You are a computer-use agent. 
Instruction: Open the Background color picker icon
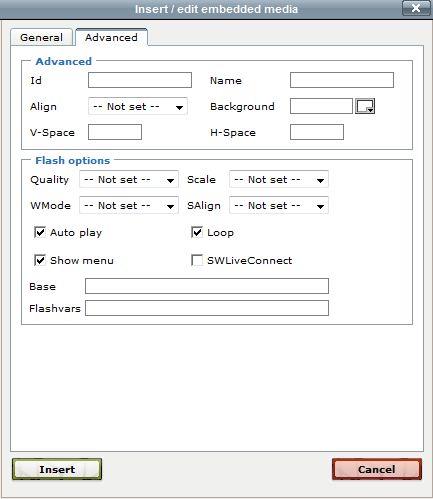click(365, 106)
